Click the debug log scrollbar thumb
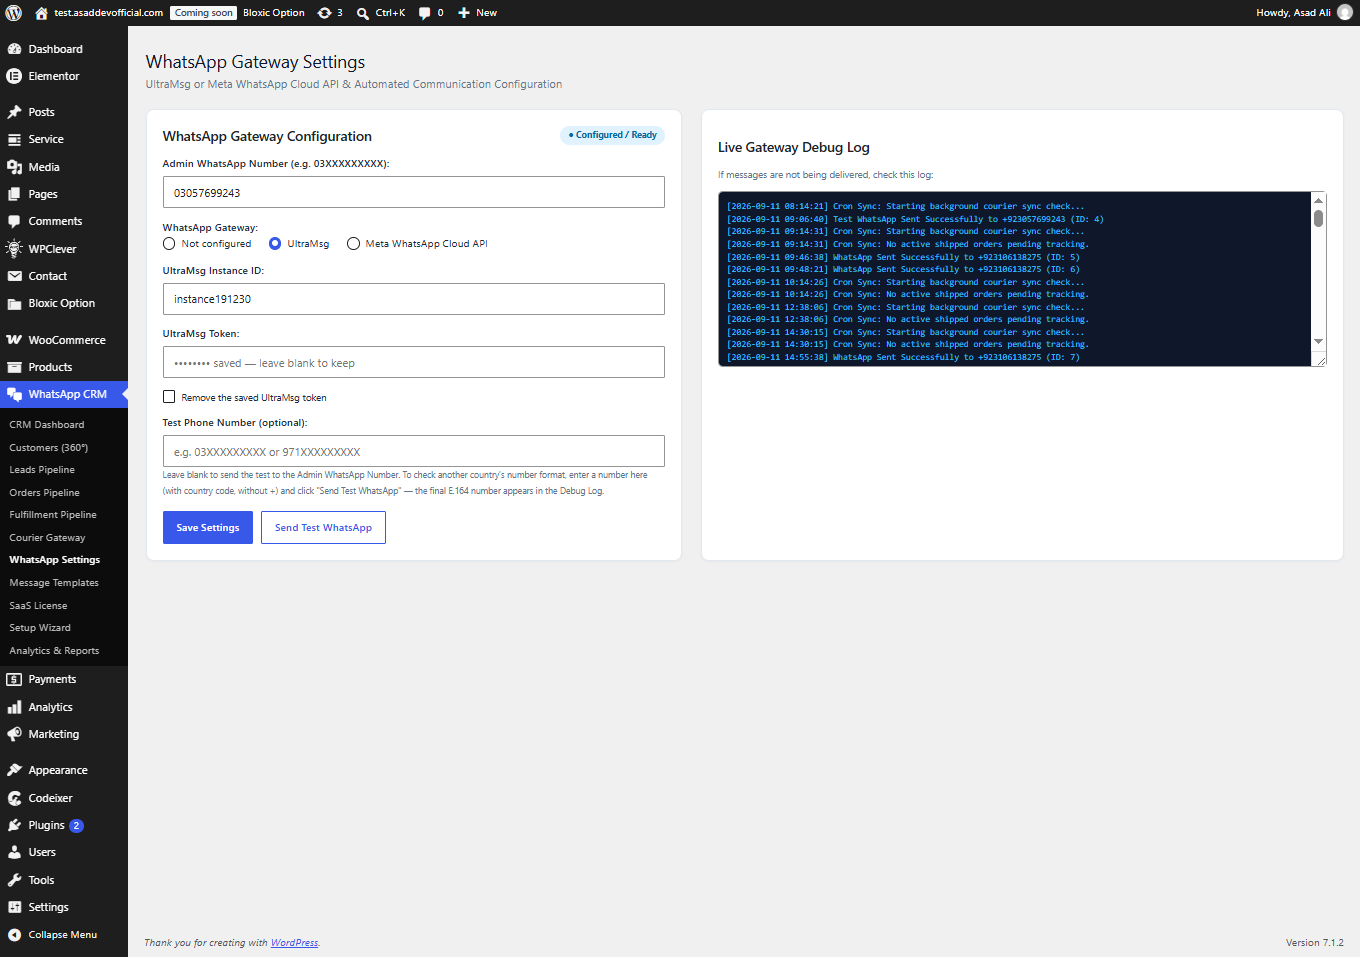 coord(1319,218)
